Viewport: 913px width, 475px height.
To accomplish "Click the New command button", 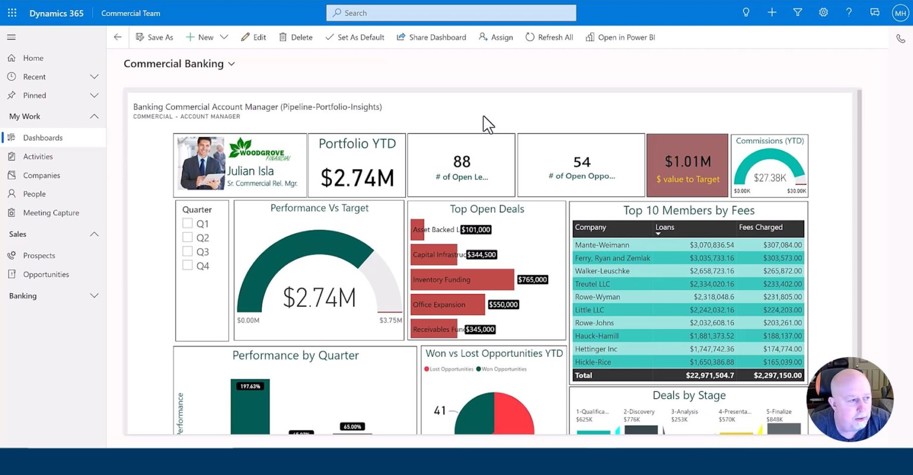I will pyautogui.click(x=200, y=37).
